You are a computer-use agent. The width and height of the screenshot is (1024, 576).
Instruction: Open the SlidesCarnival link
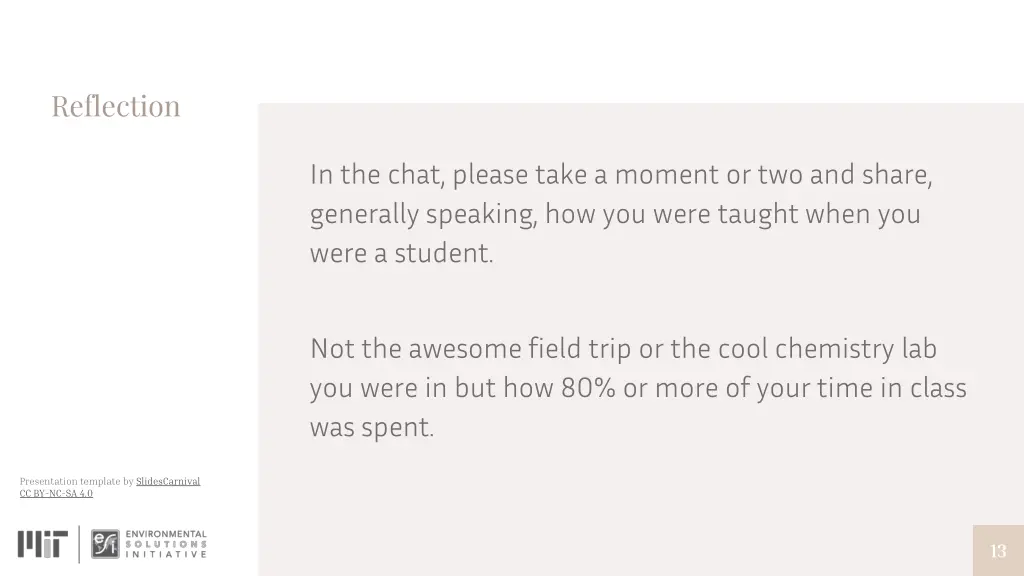tap(168, 481)
